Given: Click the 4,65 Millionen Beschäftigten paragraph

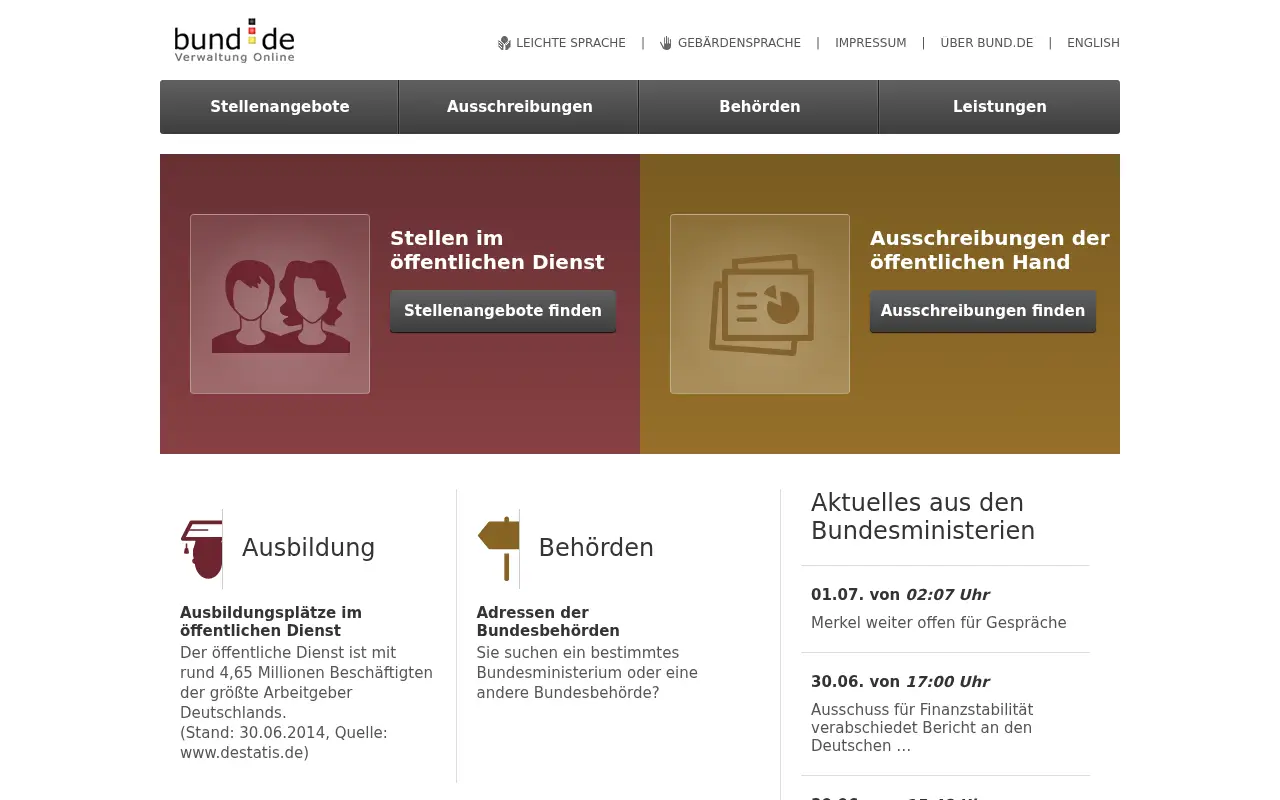Looking at the screenshot, I should pos(306,683).
